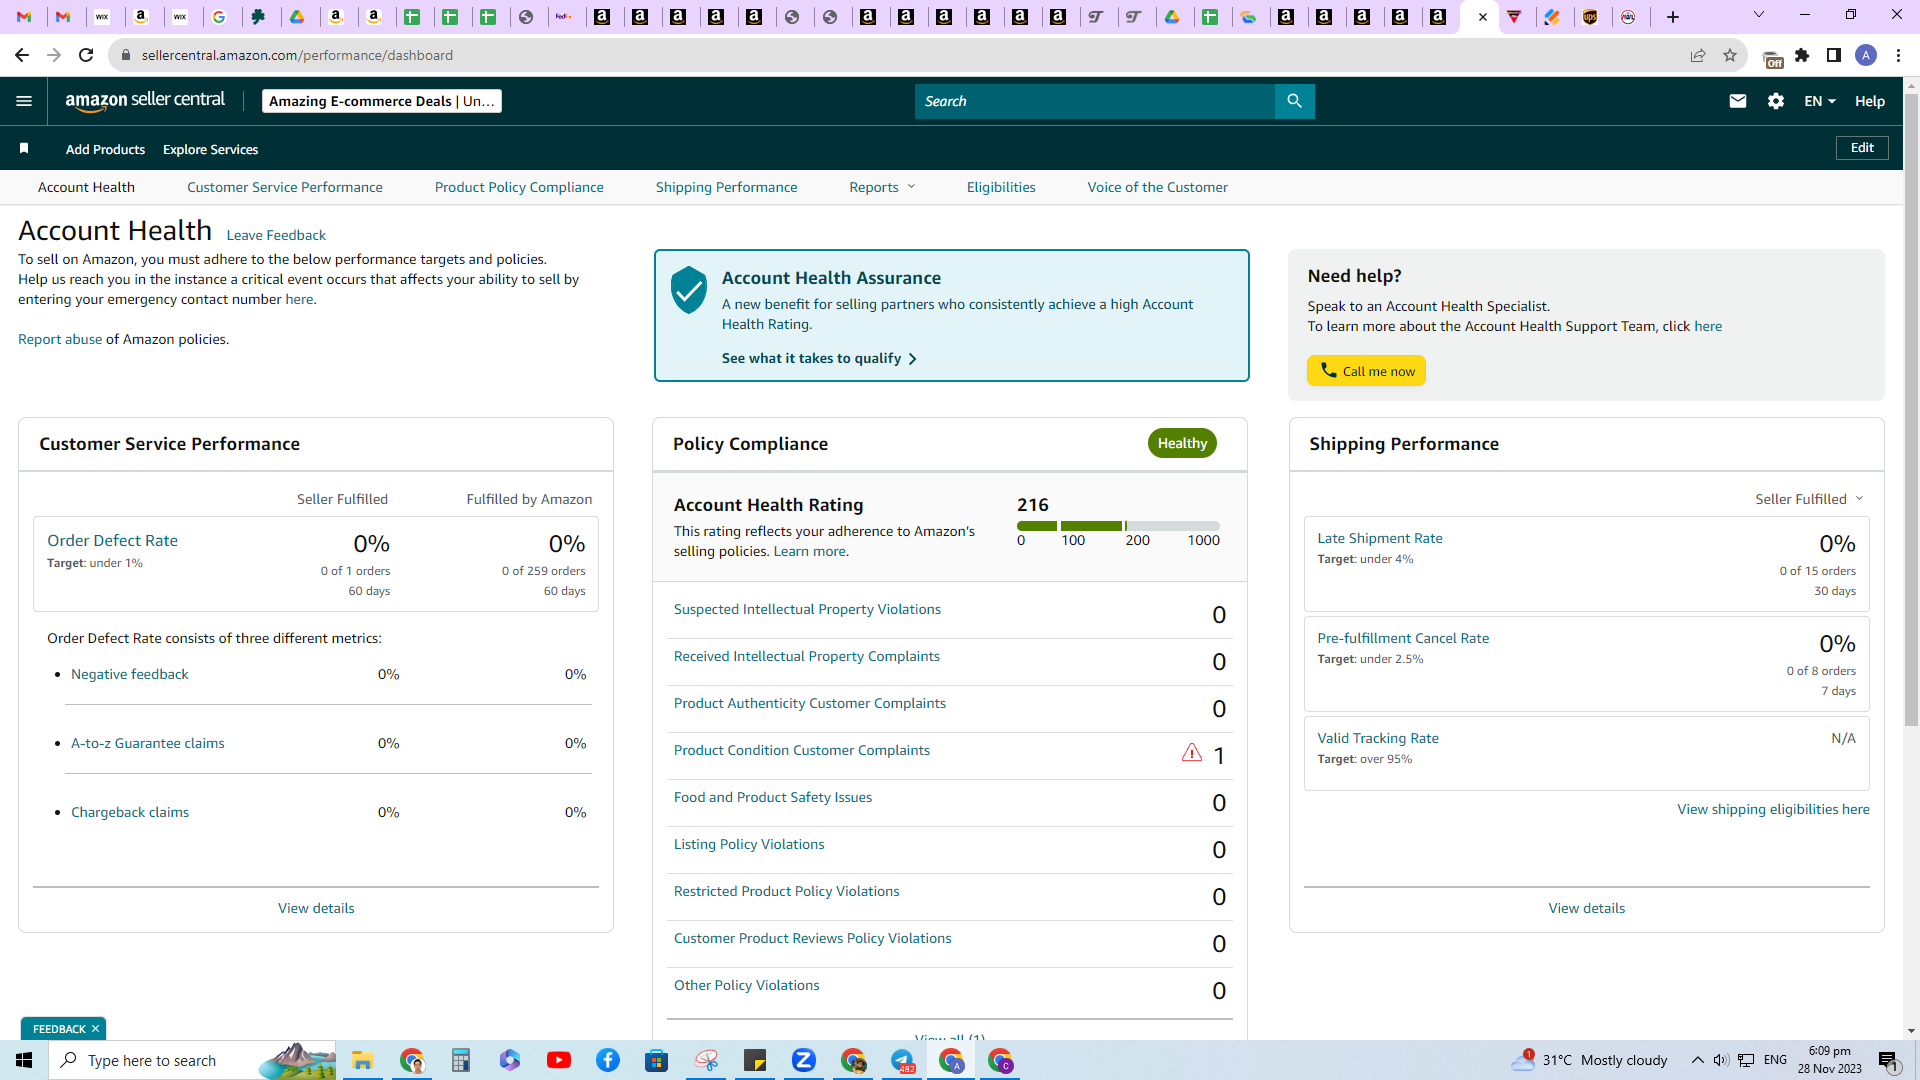This screenshot has height=1080, width=1920.
Task: Open the Pre-fulfillment Cancel Rate link
Action: [x=1403, y=638]
